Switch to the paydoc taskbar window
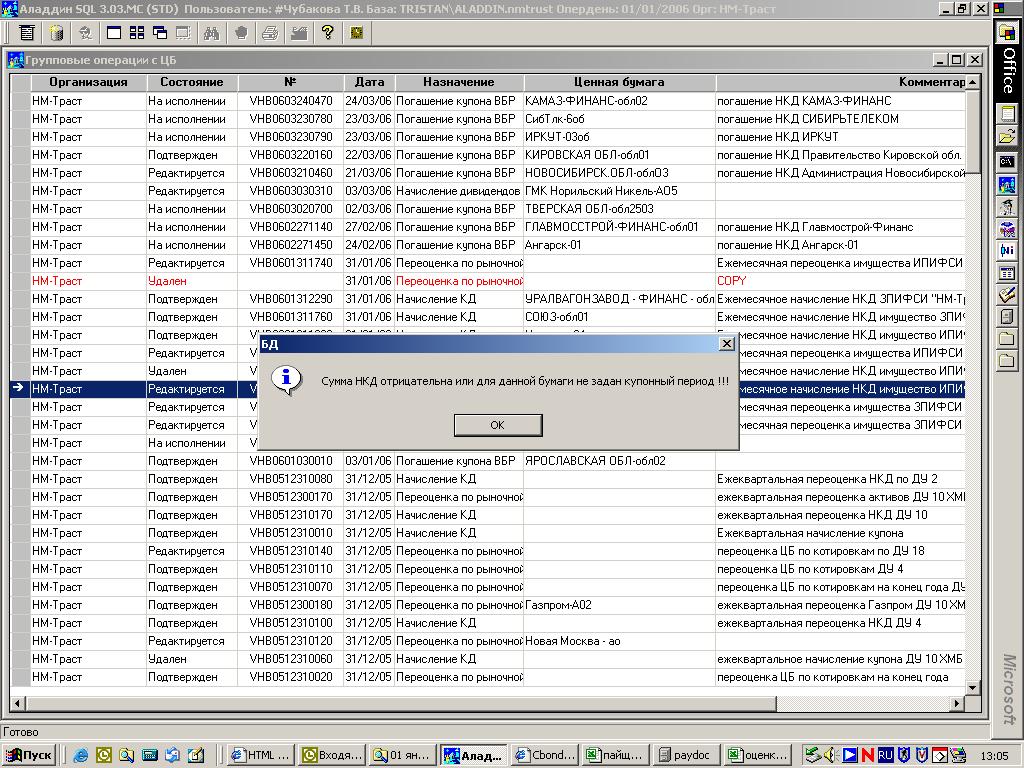Screen dimensions: 1024x768 (x=685, y=756)
